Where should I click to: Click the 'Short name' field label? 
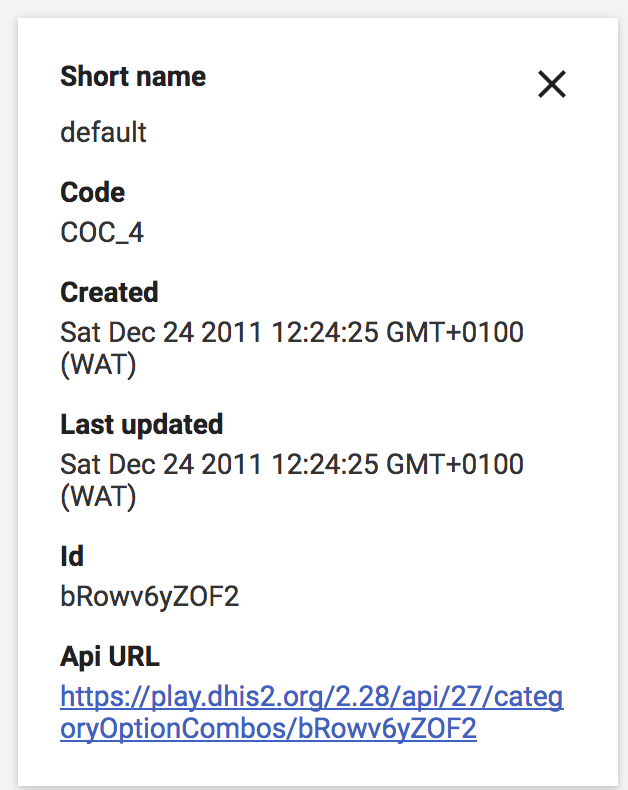point(133,77)
